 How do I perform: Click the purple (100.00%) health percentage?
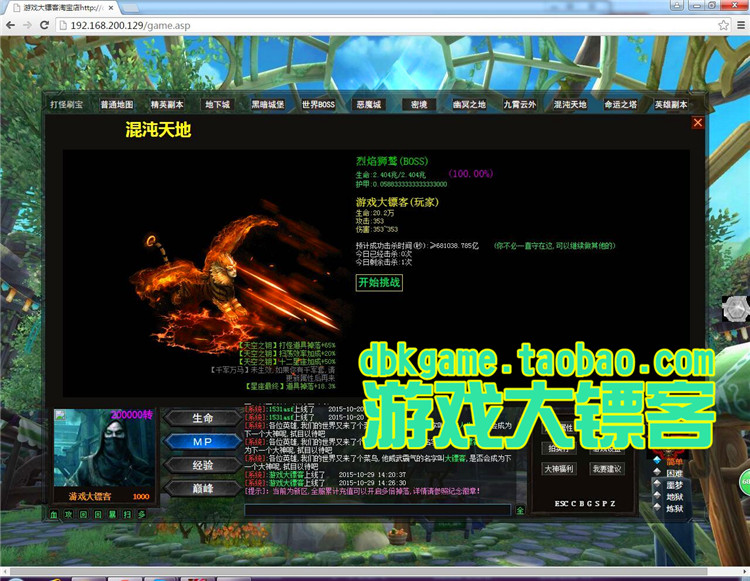[x=471, y=174]
